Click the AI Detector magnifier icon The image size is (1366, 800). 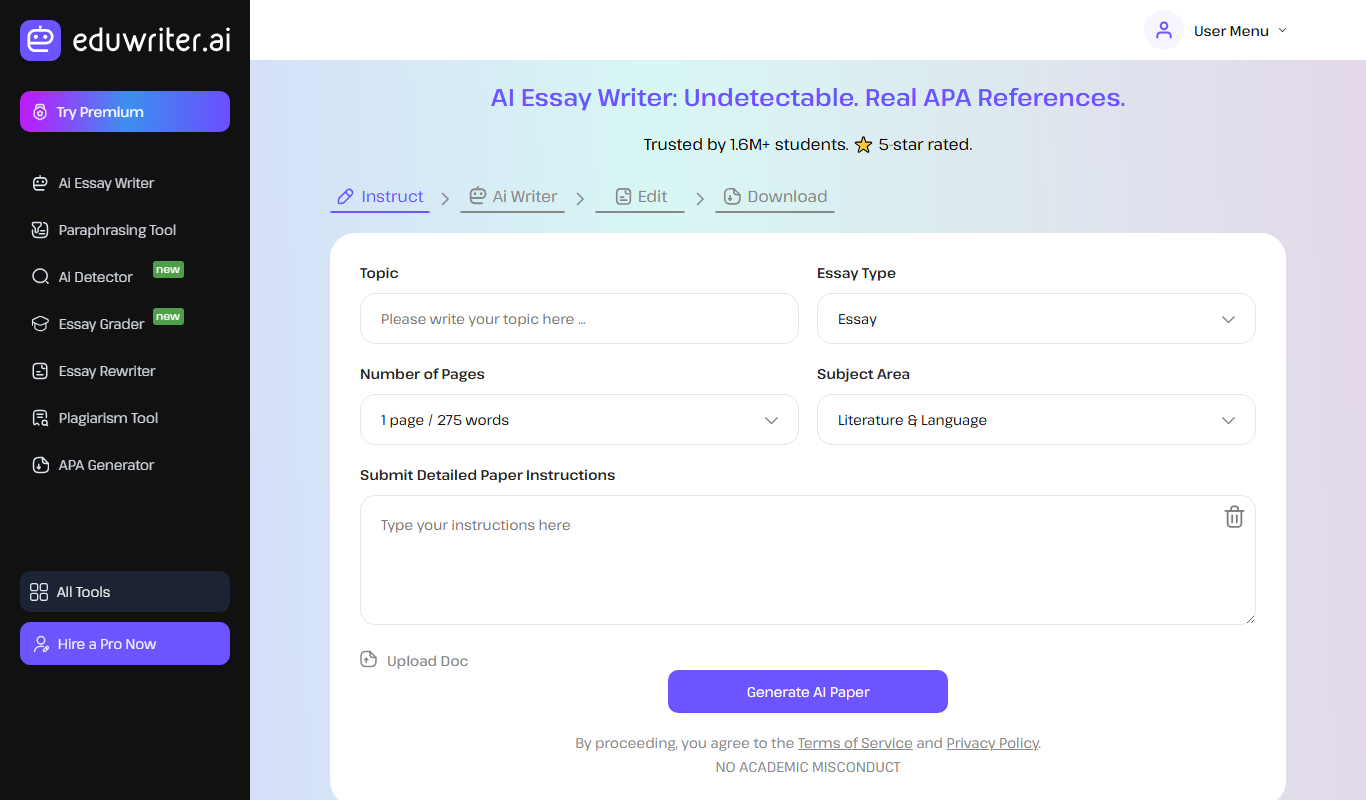[x=40, y=277]
